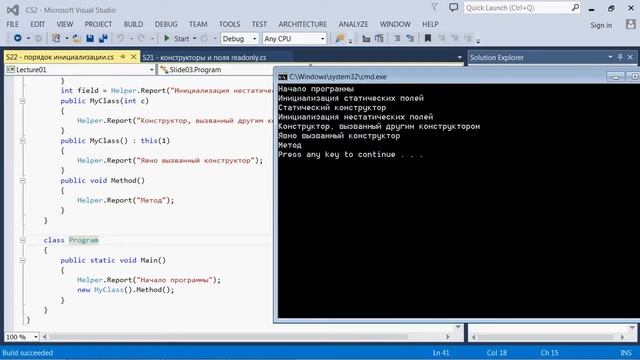Open the FILE menu
This screenshot has height=360, width=640.
(13, 24)
